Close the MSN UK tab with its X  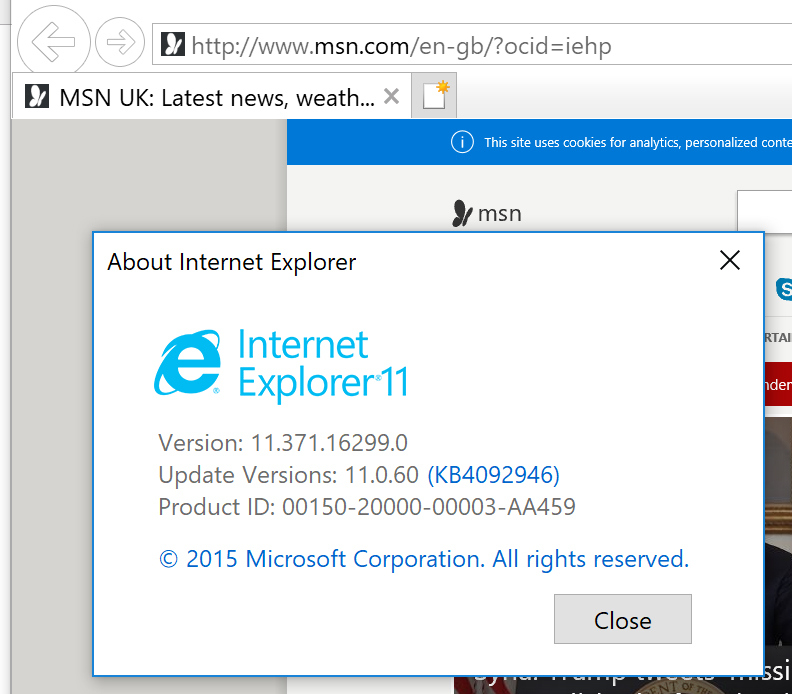[x=391, y=96]
